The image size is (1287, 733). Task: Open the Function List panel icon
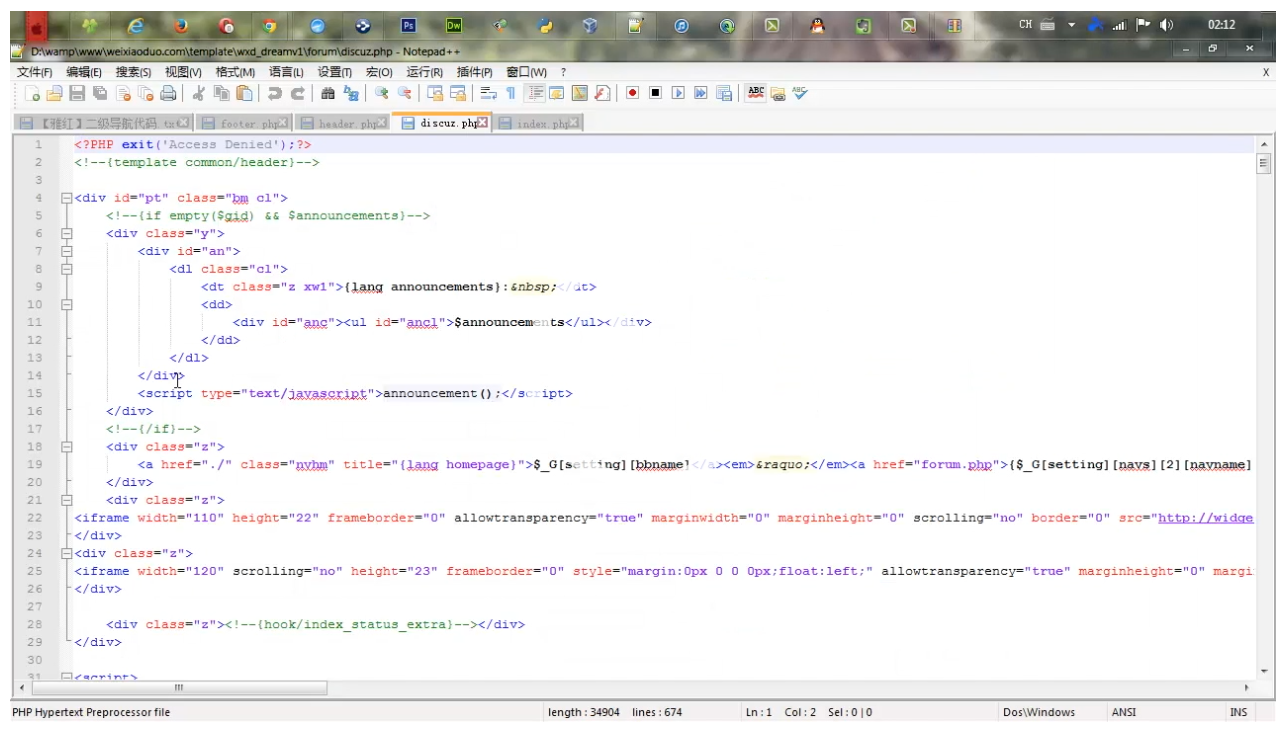point(602,93)
